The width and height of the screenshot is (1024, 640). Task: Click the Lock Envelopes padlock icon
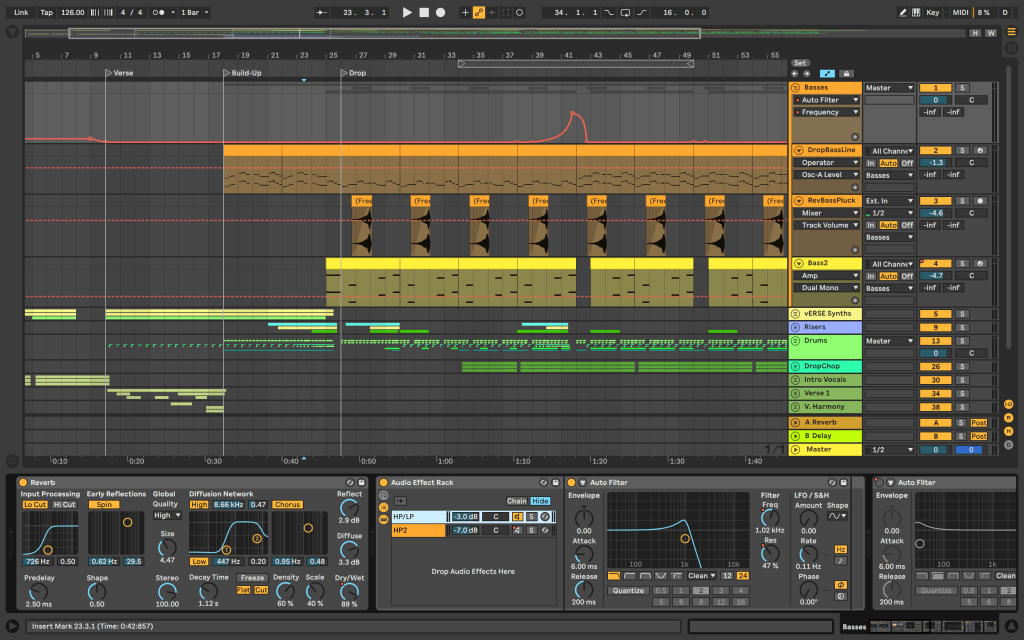(x=846, y=73)
